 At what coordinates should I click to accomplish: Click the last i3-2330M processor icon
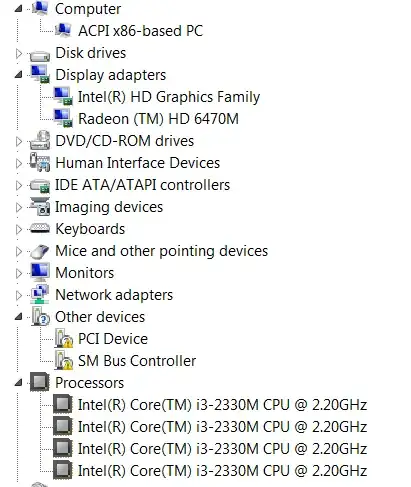coord(63,470)
